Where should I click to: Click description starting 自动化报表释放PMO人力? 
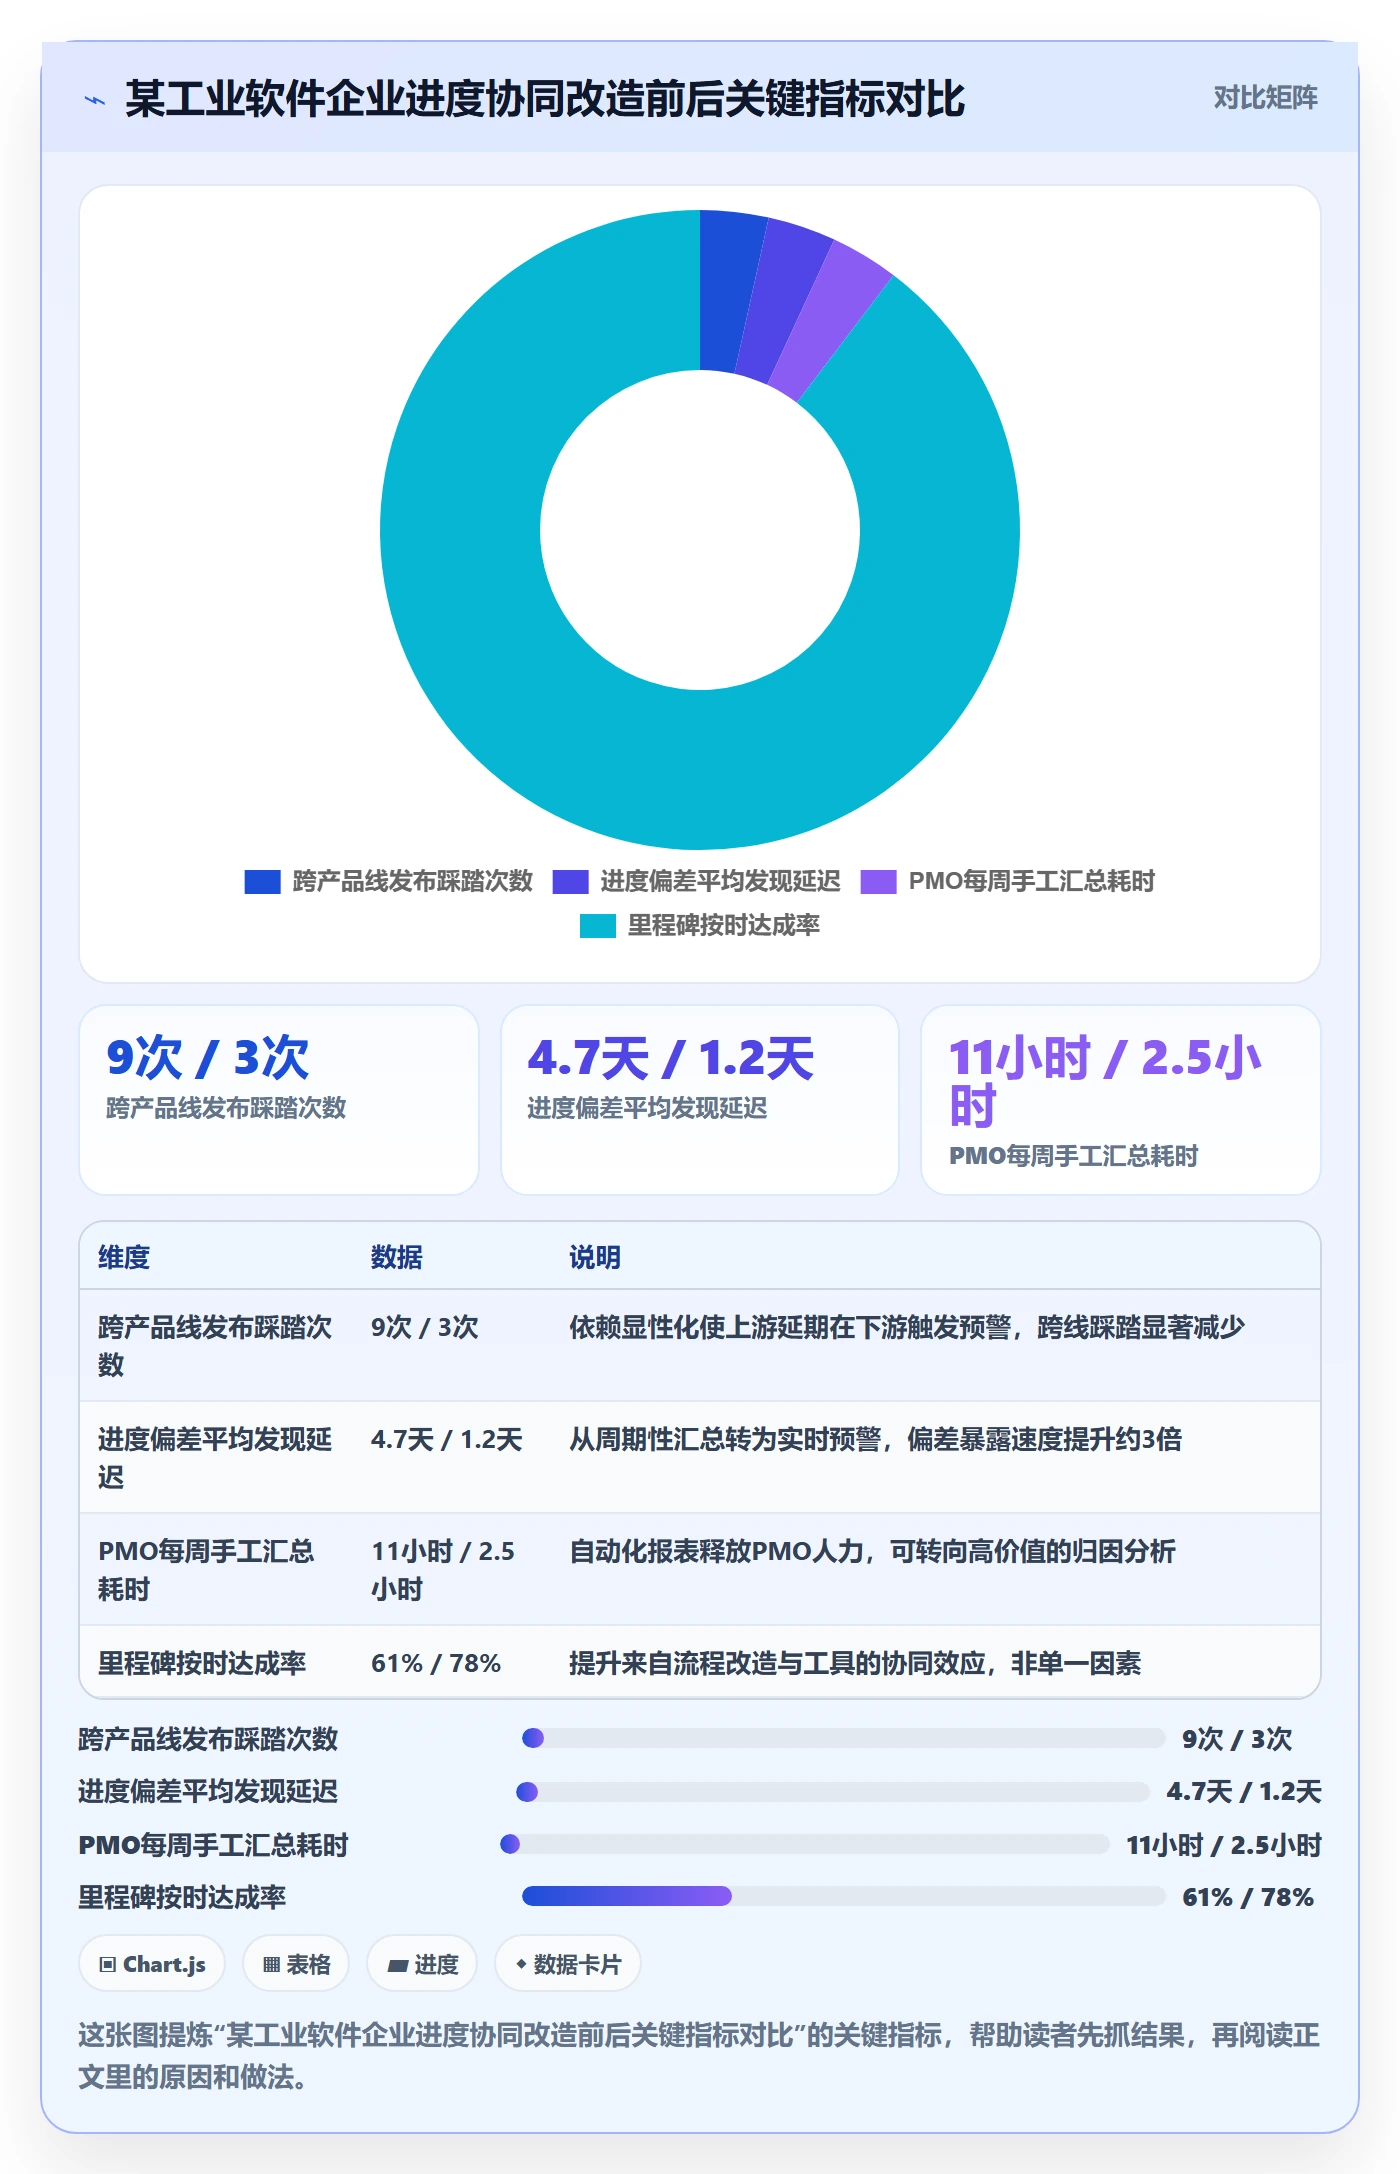click(x=872, y=1551)
